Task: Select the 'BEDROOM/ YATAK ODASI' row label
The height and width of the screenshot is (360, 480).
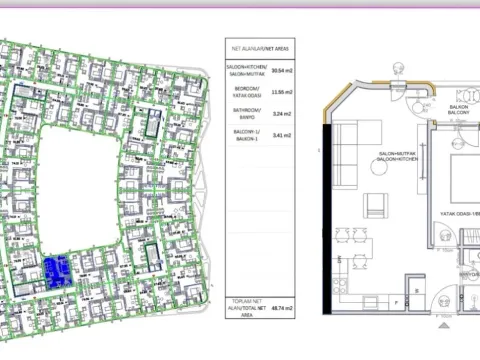Action: [x=247, y=92]
